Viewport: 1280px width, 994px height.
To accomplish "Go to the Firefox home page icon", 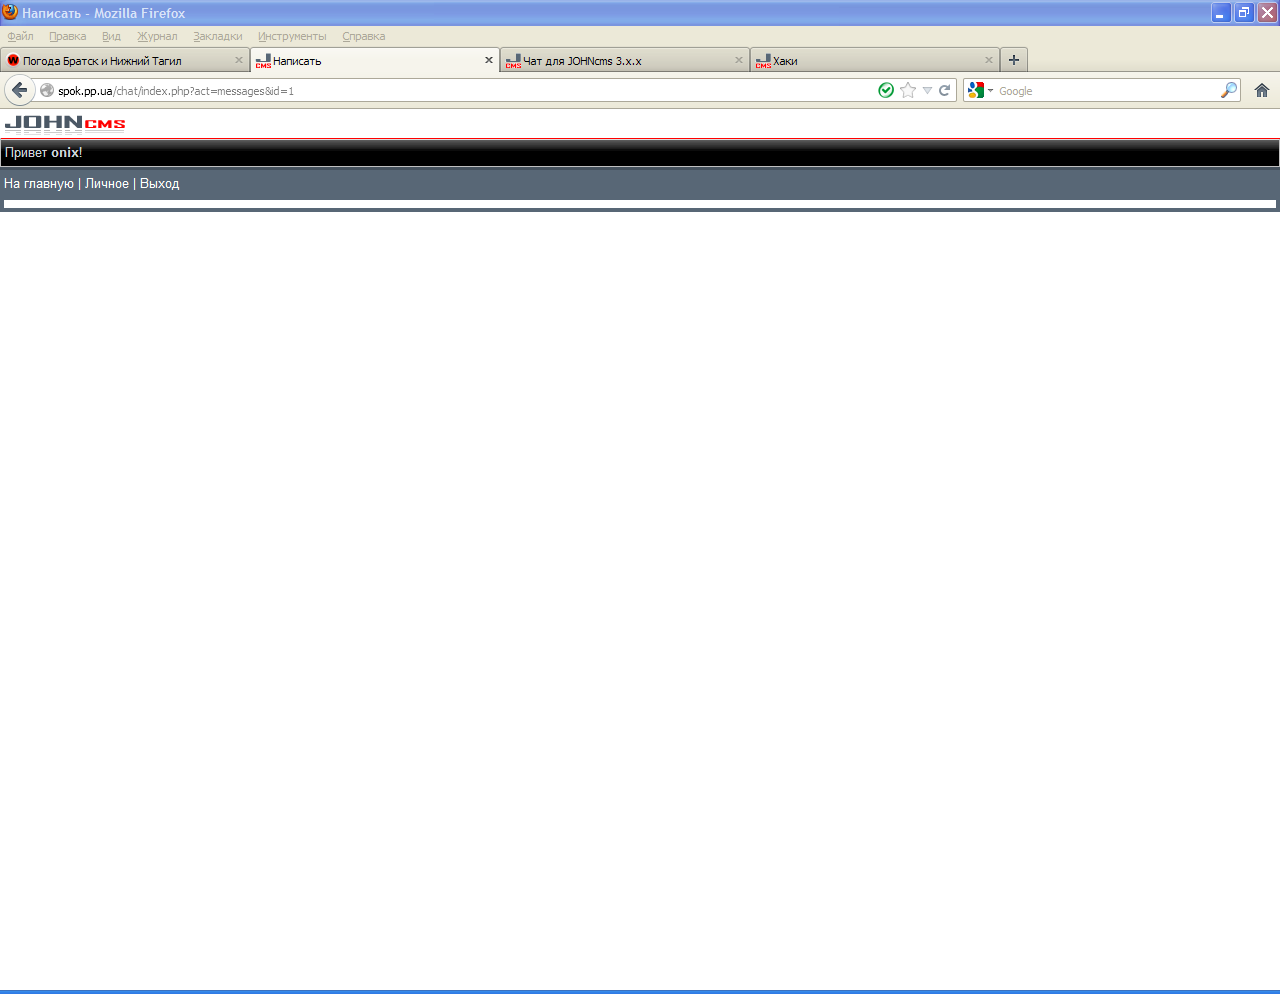I will [1262, 90].
